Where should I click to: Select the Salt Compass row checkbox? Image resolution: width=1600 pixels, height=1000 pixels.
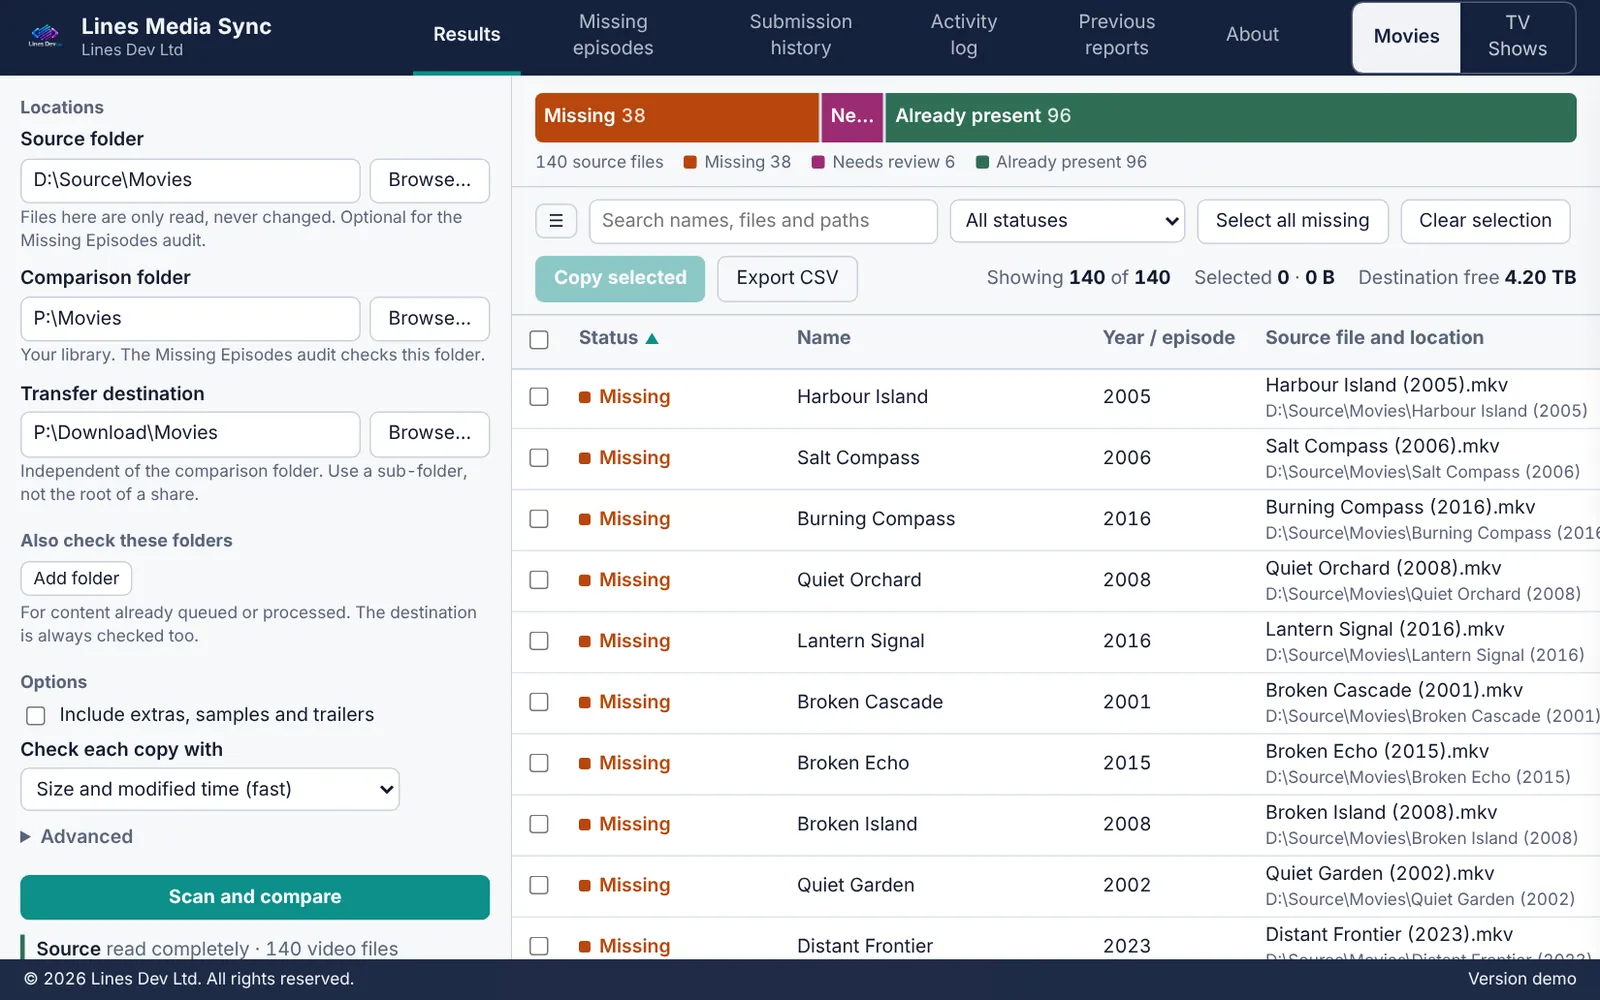pyautogui.click(x=539, y=458)
